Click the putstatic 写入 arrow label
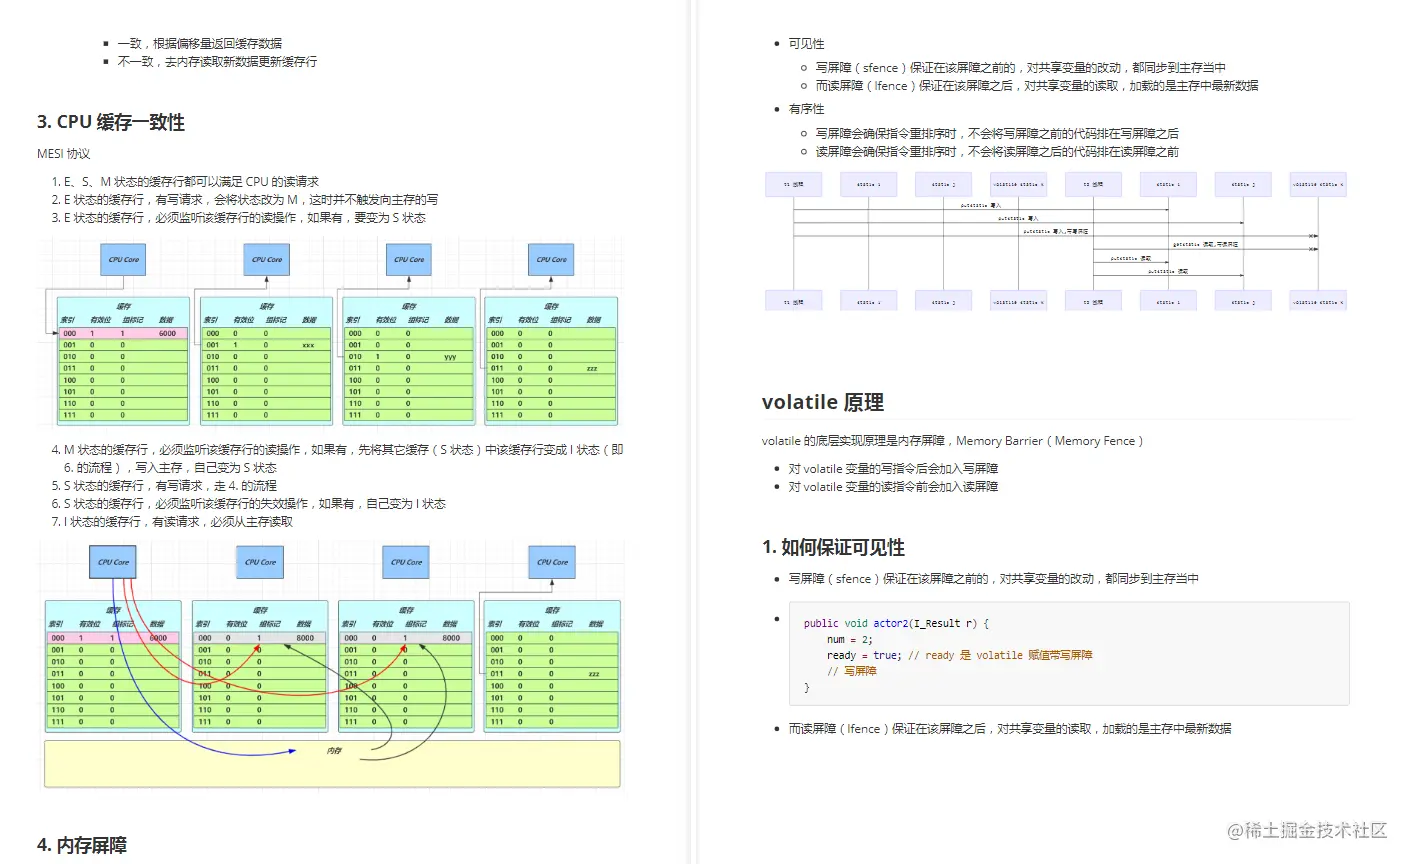 (980, 205)
